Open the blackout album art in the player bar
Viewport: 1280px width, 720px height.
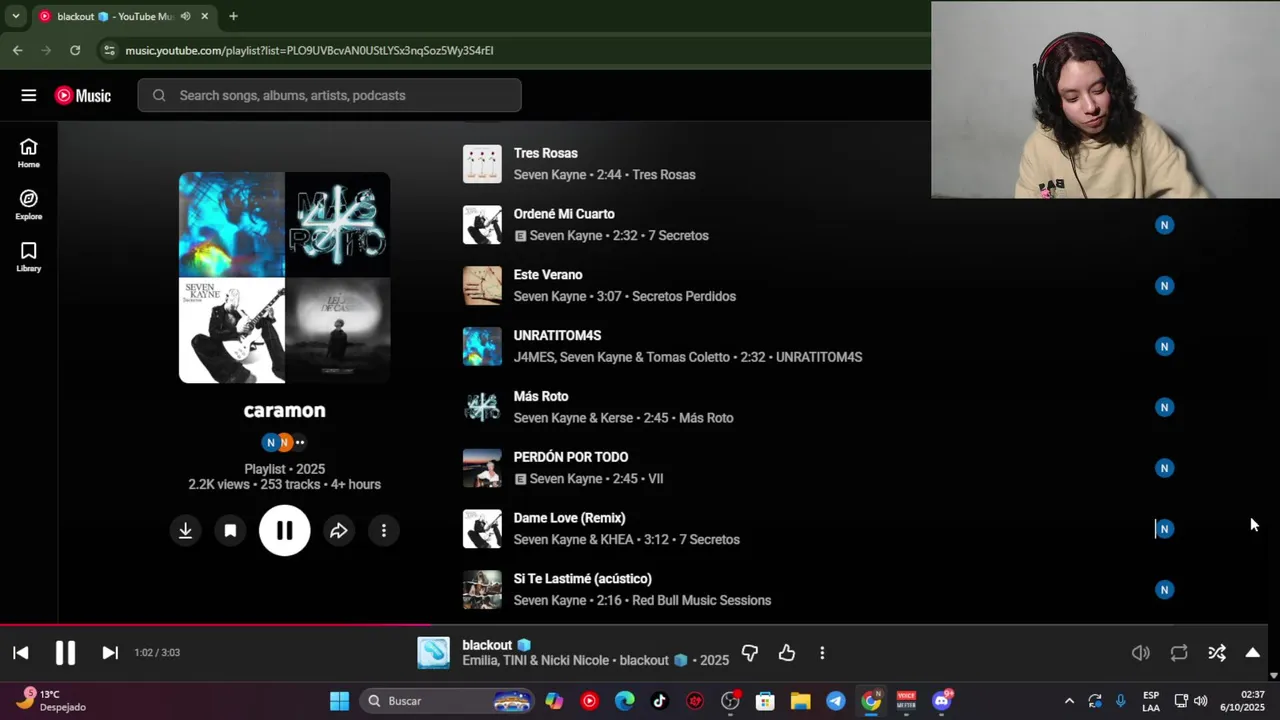coord(434,653)
